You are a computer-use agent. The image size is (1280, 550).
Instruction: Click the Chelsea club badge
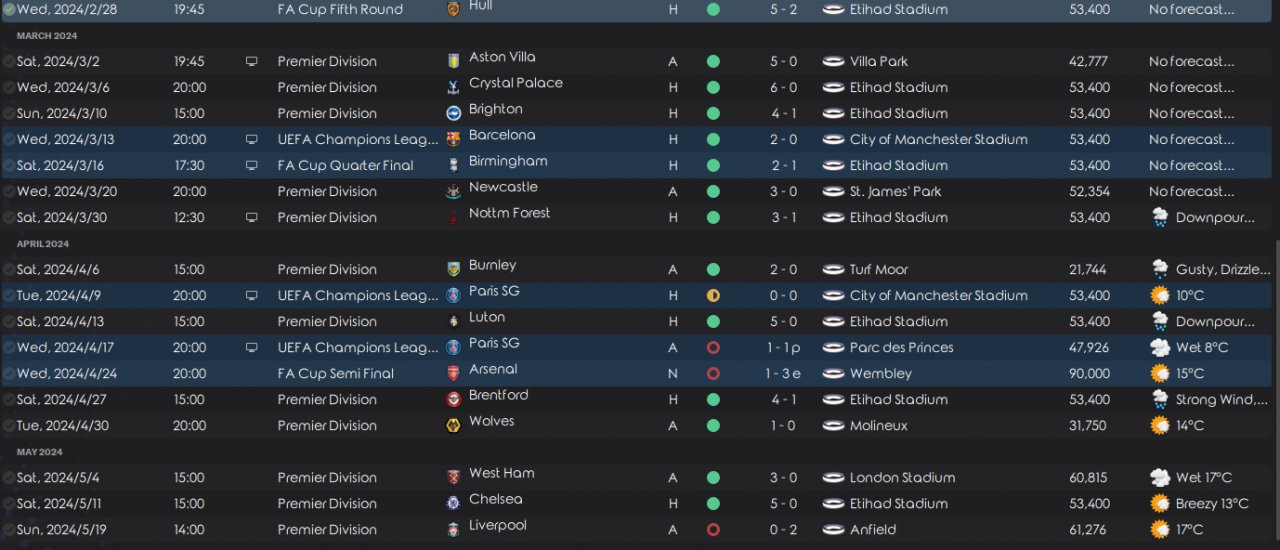(x=453, y=503)
